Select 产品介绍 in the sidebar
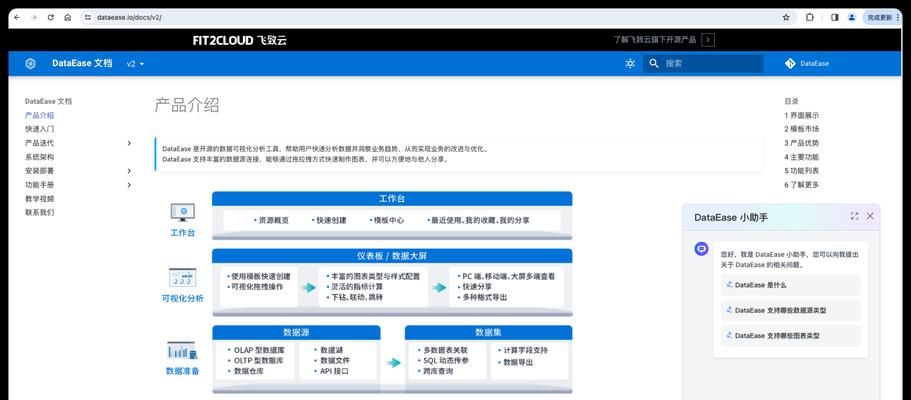Image resolution: width=911 pixels, height=400 pixels. [x=40, y=115]
